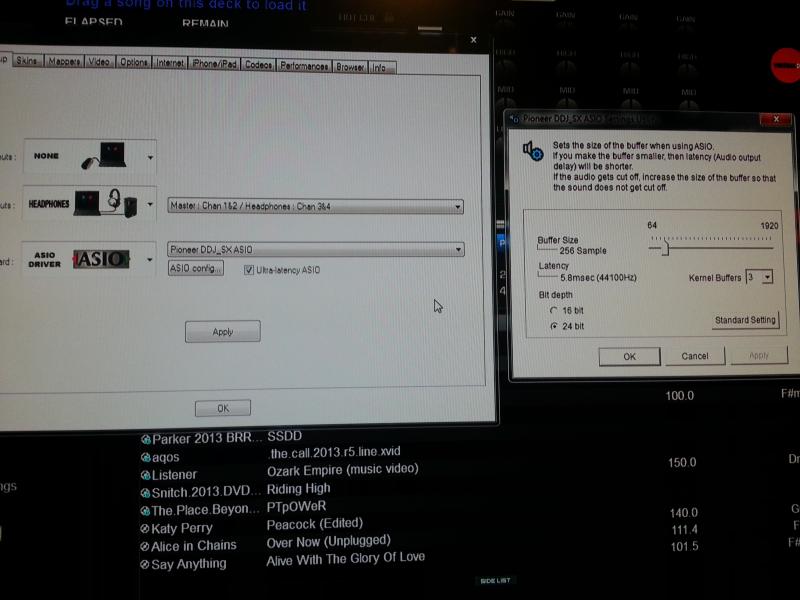Select 24 bit depth option
This screenshot has width=800, height=600.
pos(554,326)
